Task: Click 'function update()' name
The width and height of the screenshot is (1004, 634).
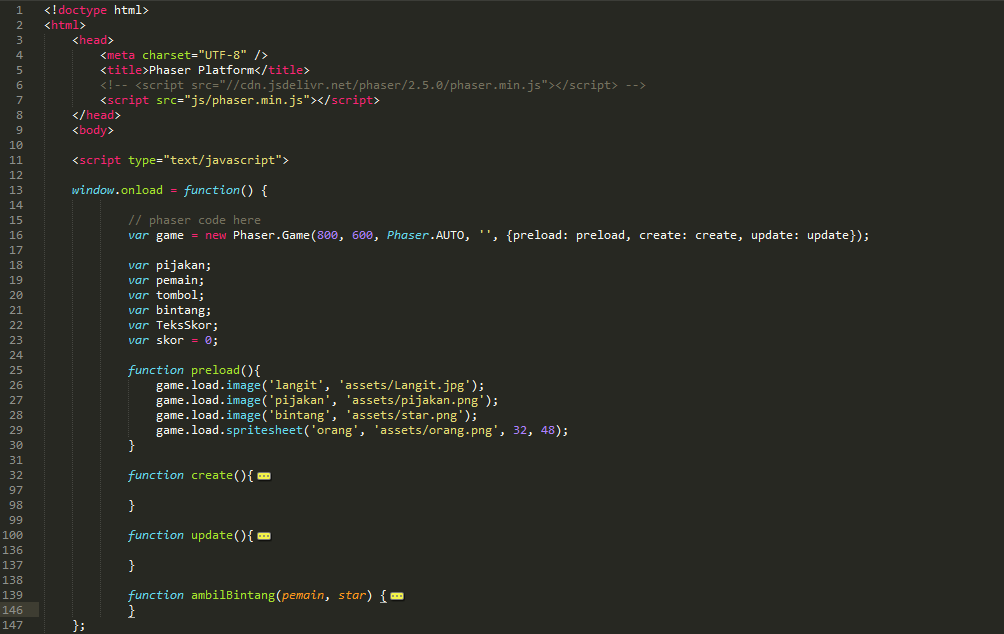Action: click(212, 535)
